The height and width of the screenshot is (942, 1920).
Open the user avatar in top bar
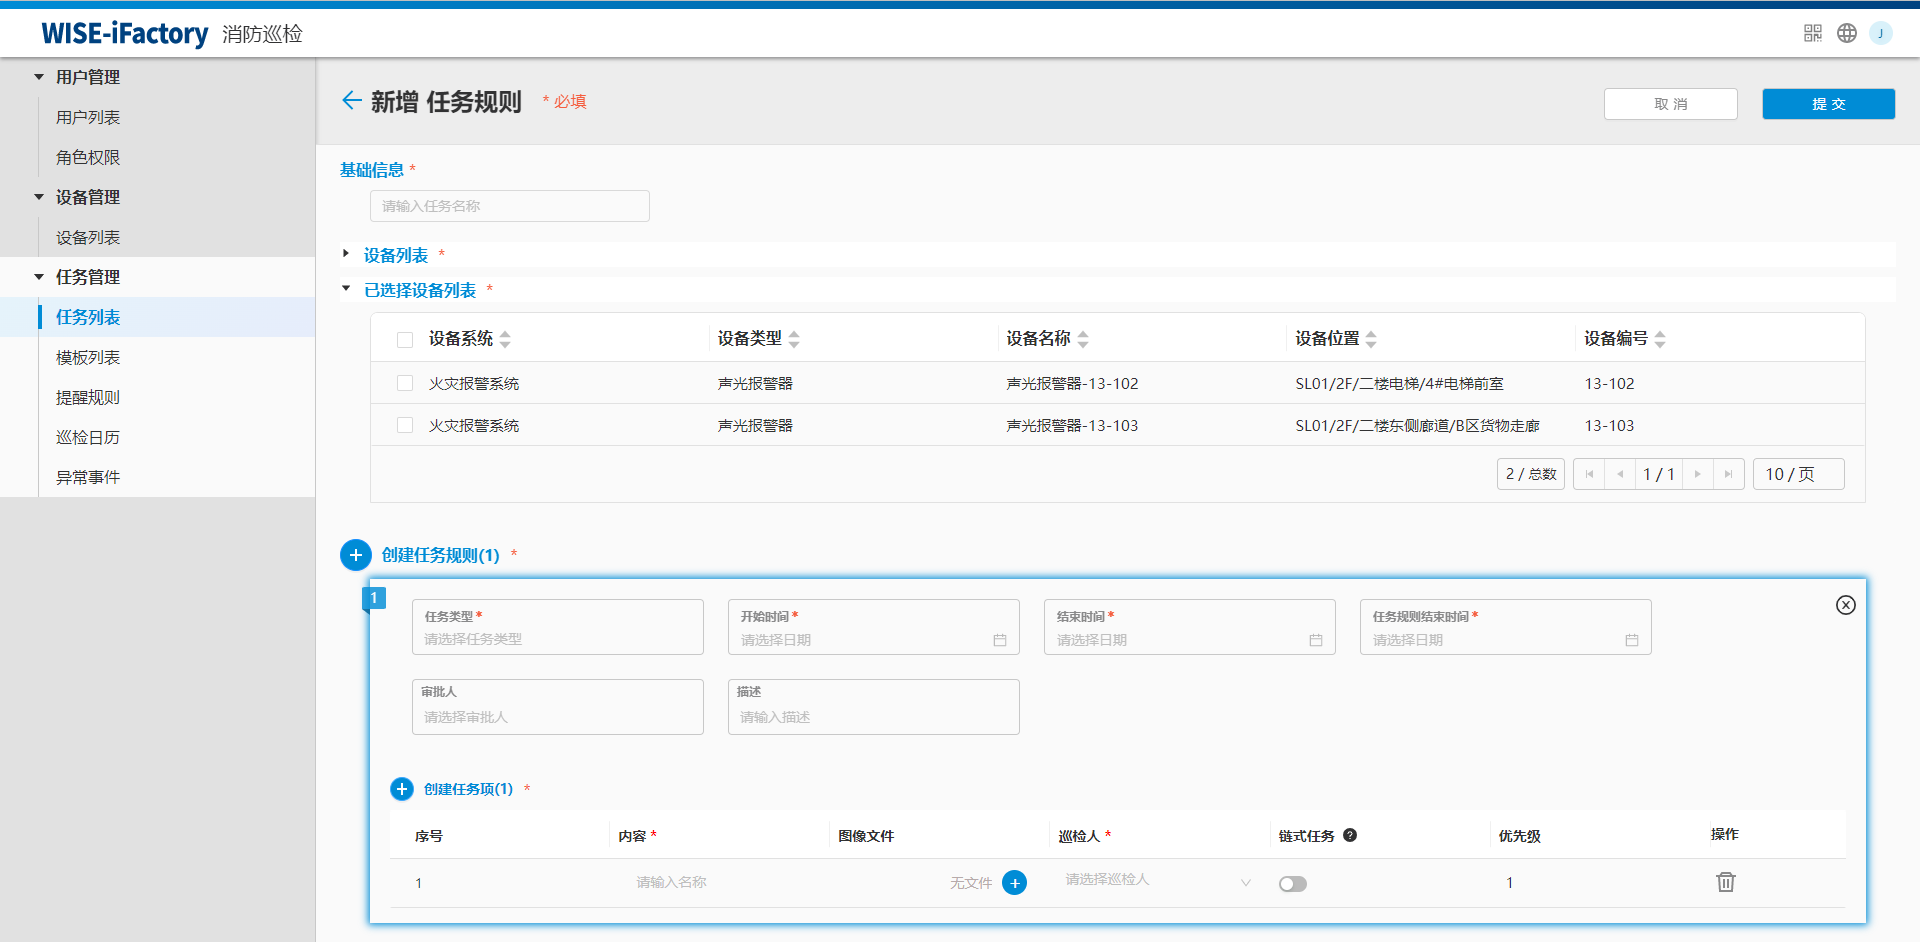click(x=1880, y=33)
